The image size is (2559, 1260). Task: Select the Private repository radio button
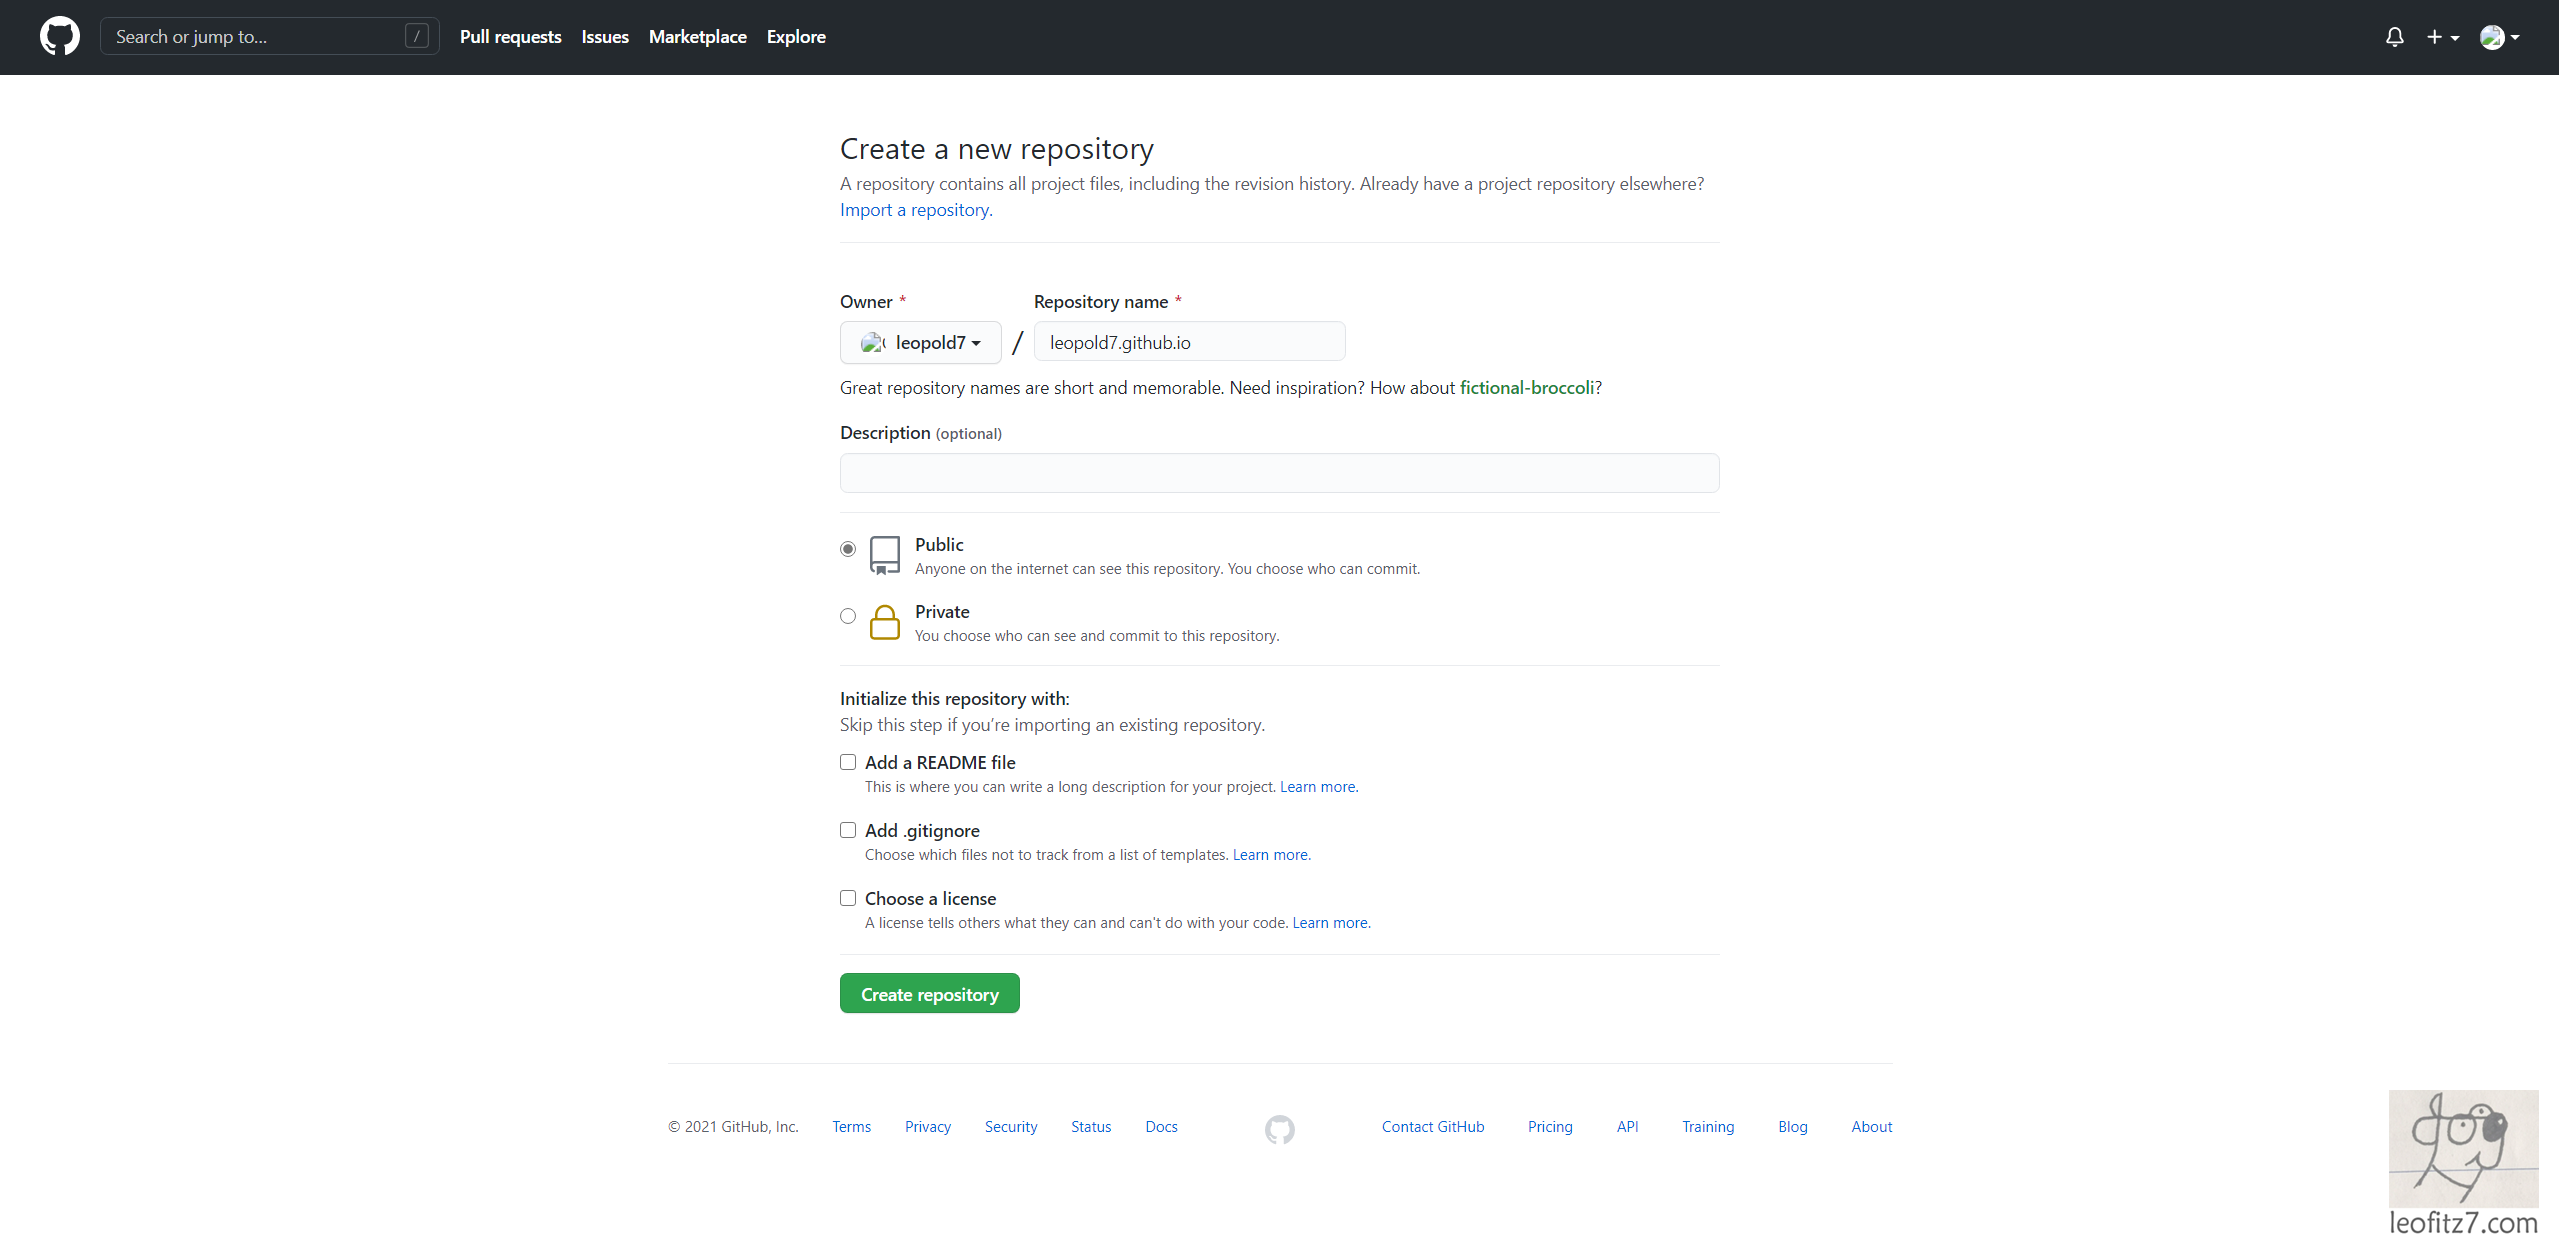pyautogui.click(x=847, y=616)
